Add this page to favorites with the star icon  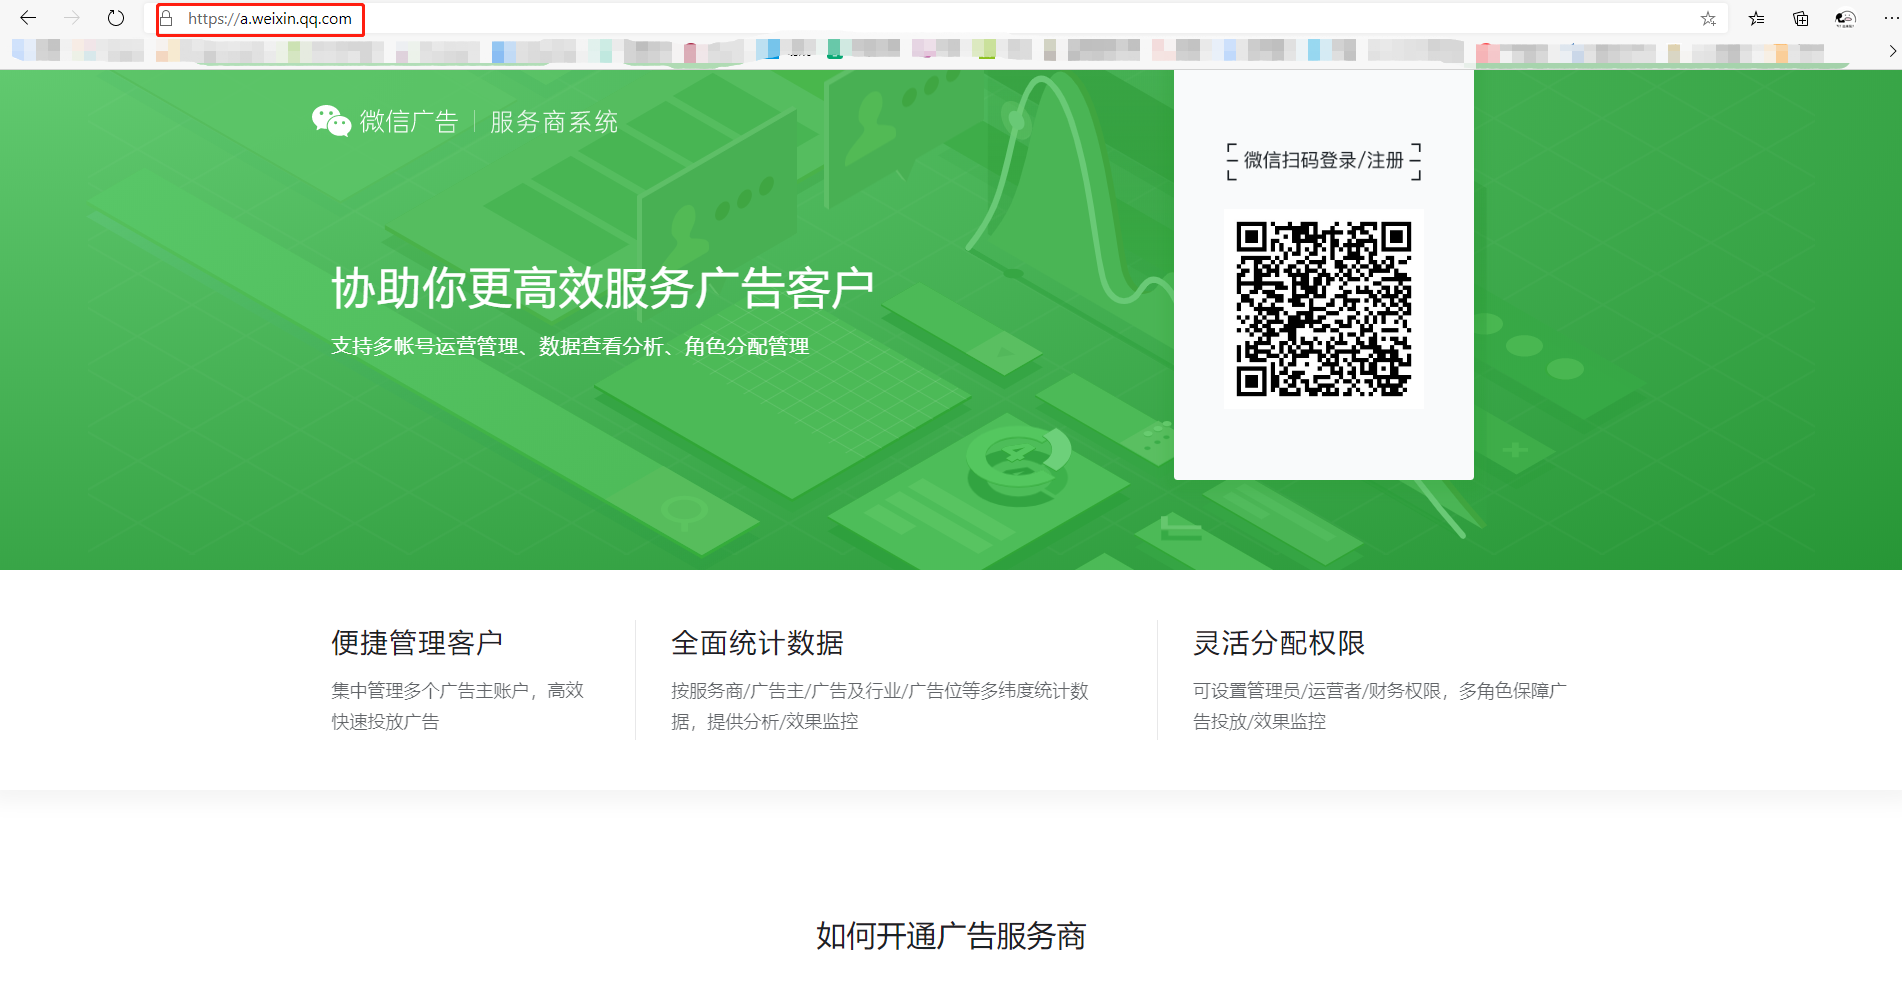1708,19
